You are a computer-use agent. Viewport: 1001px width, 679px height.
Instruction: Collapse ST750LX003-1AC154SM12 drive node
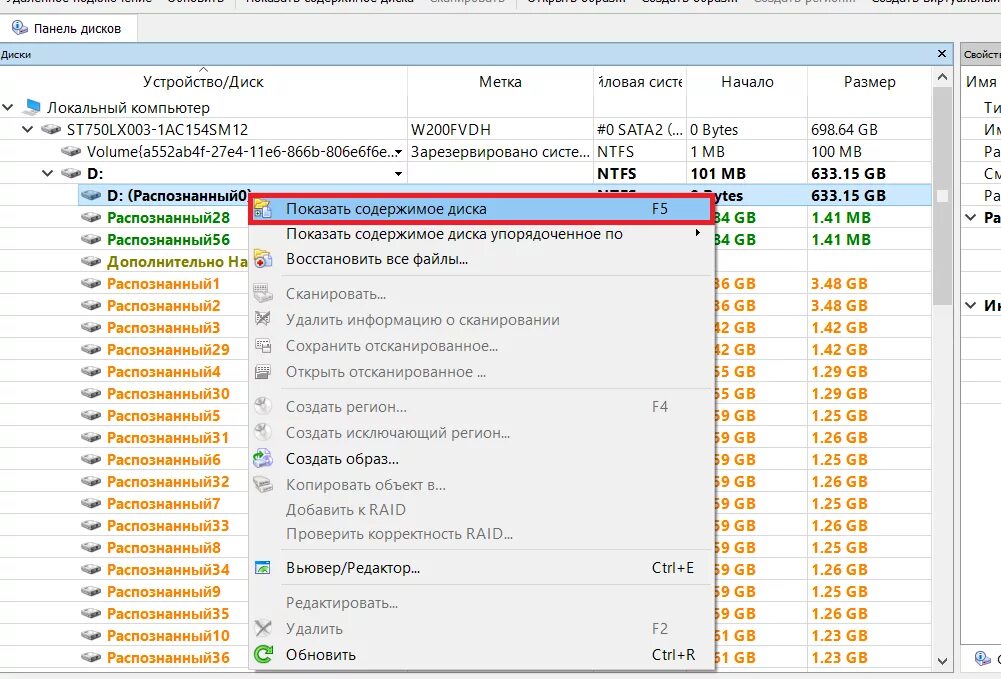tap(27, 130)
